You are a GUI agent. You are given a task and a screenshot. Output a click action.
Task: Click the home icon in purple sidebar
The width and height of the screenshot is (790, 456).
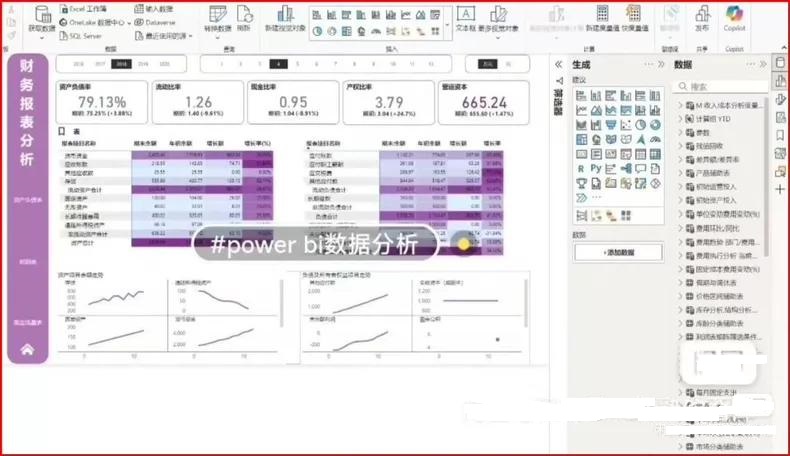click(26, 350)
